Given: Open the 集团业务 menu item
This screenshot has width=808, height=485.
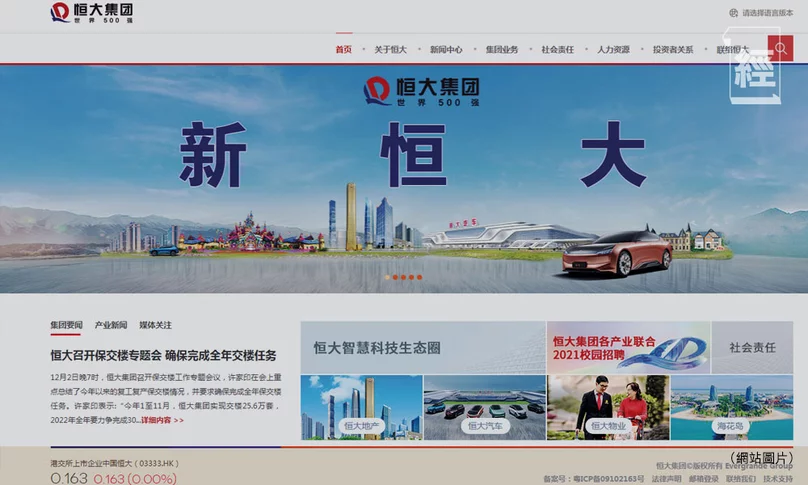Looking at the screenshot, I should pyautogui.click(x=502, y=49).
